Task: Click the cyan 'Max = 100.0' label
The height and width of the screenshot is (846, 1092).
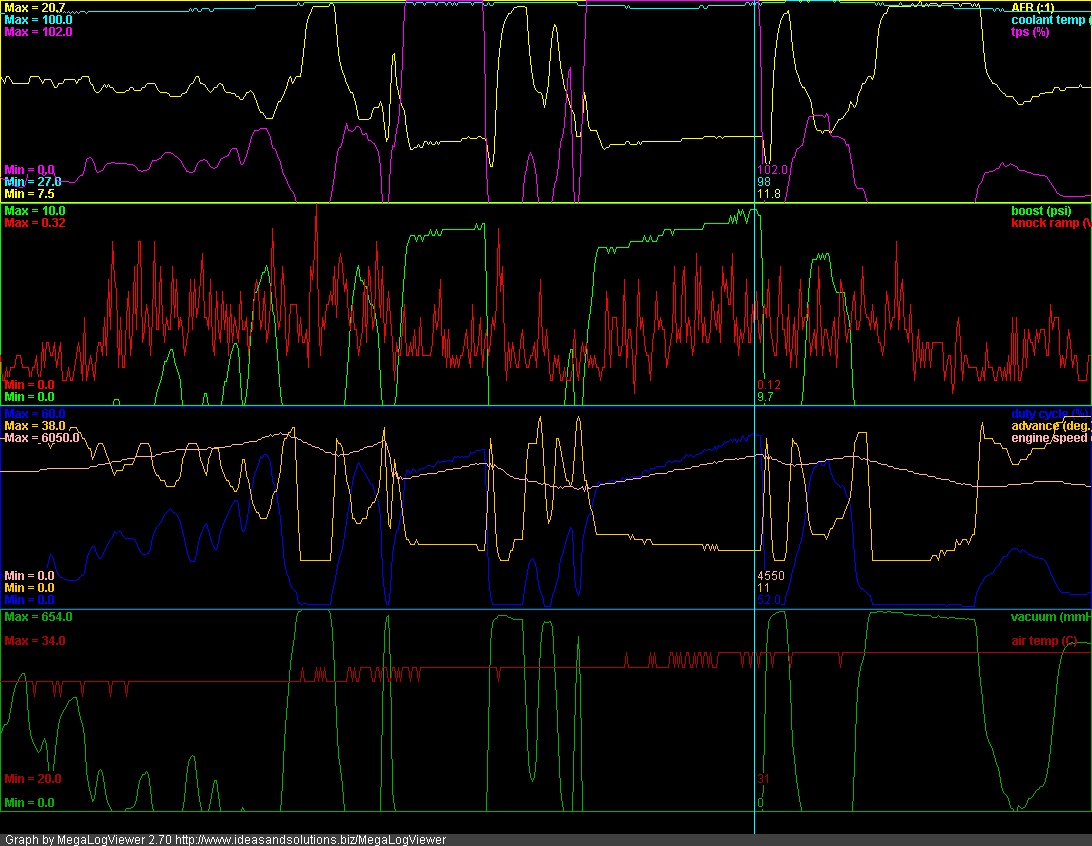Action: [x=38, y=20]
